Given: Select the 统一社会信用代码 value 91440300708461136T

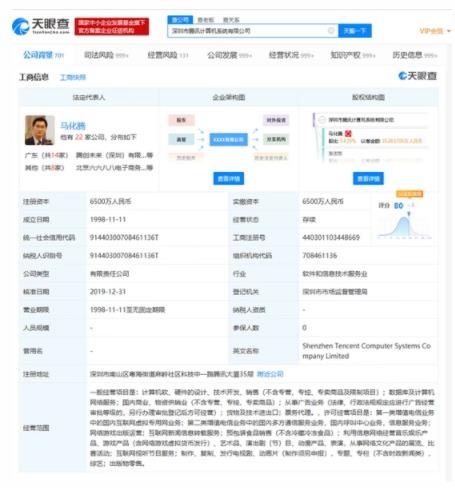Looking at the screenshot, I should (124, 237).
